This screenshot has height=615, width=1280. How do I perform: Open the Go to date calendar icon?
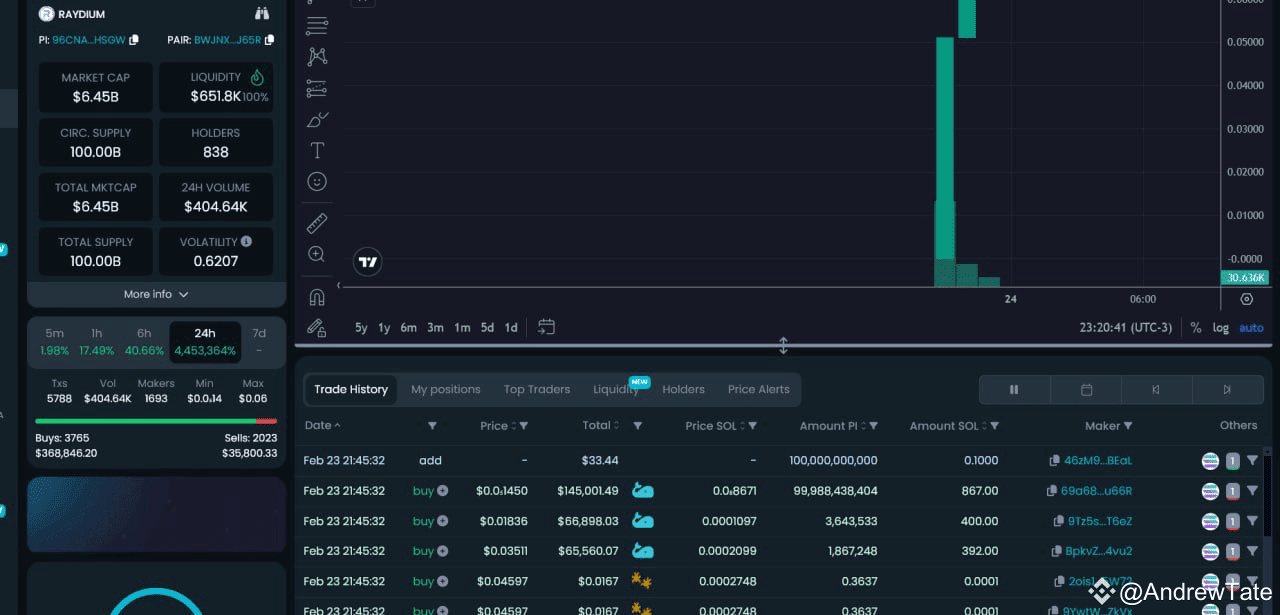546,327
